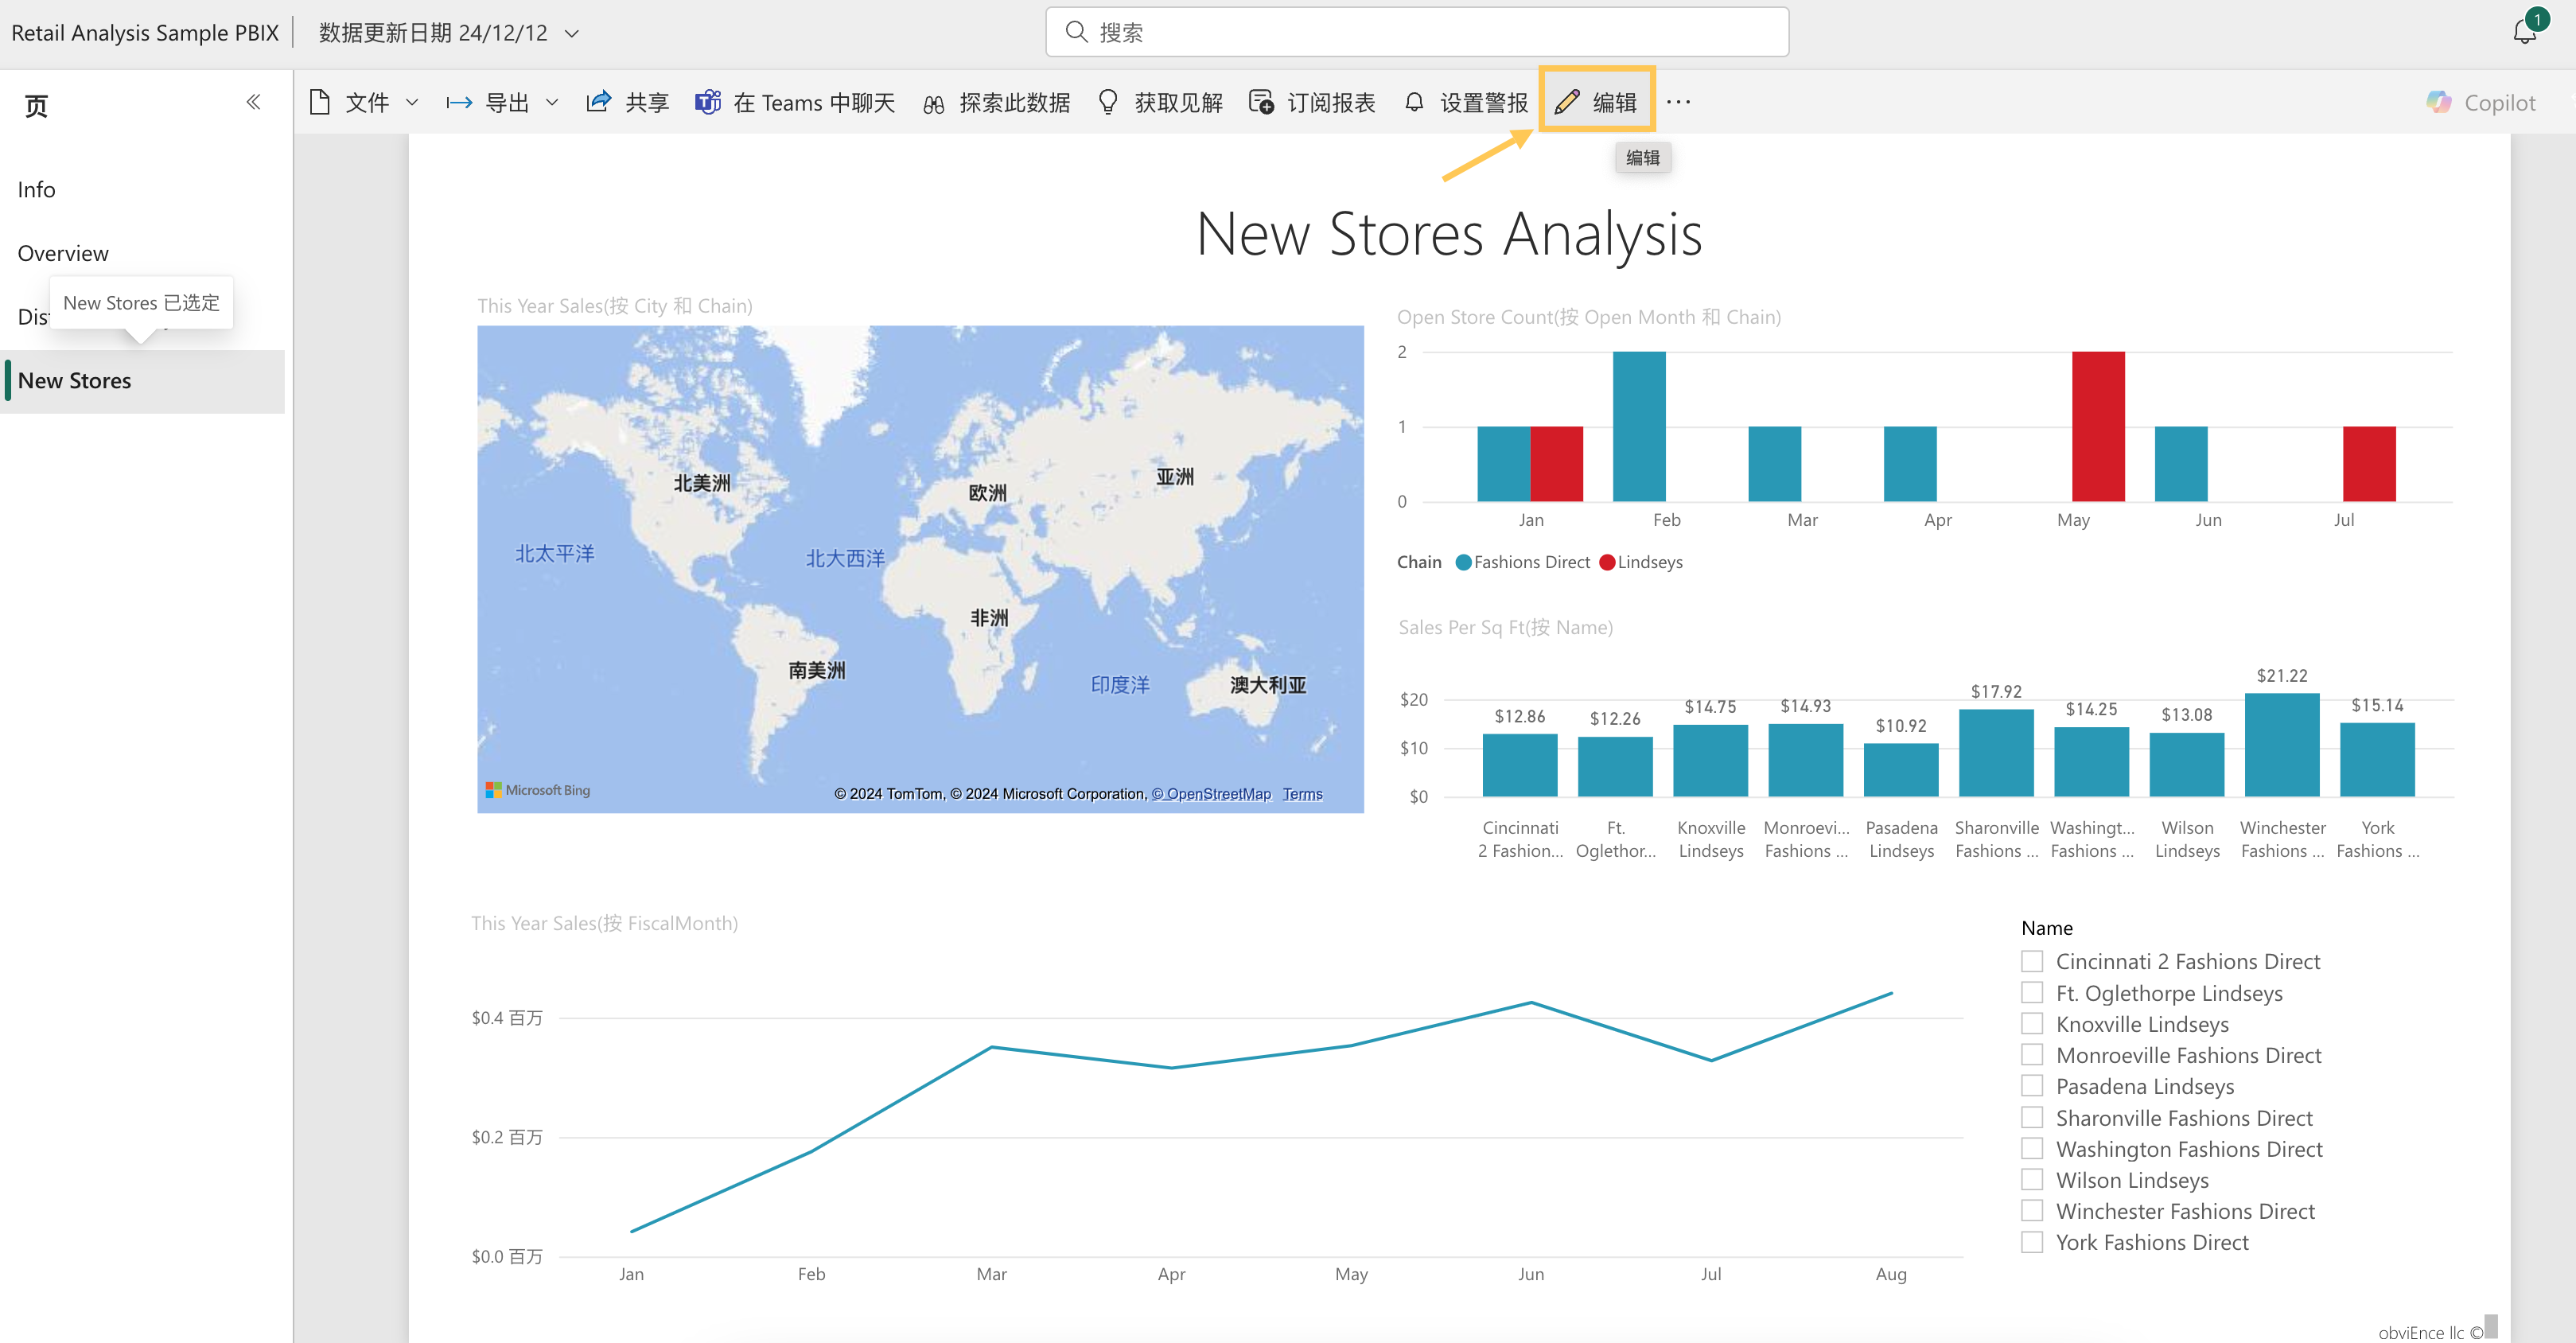Click inside the 搜索 search box
Viewport: 2576px width, 1343px height.
1417,31
